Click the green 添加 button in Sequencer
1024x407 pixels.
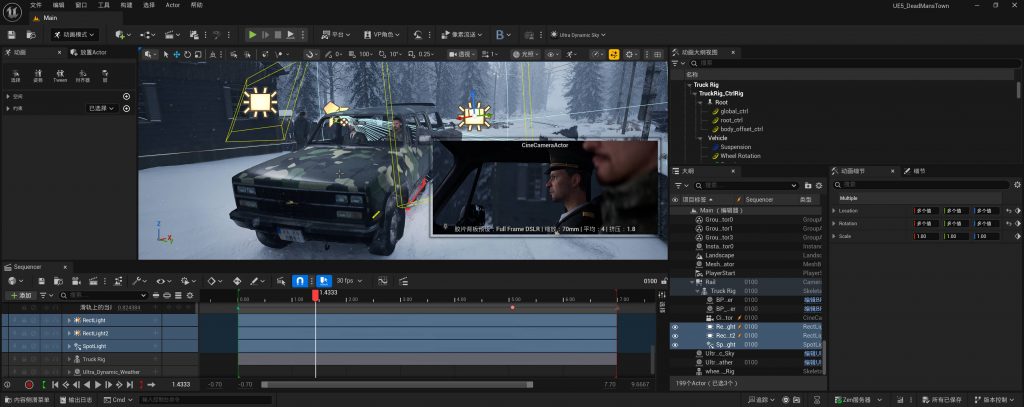pyautogui.click(x=21, y=296)
